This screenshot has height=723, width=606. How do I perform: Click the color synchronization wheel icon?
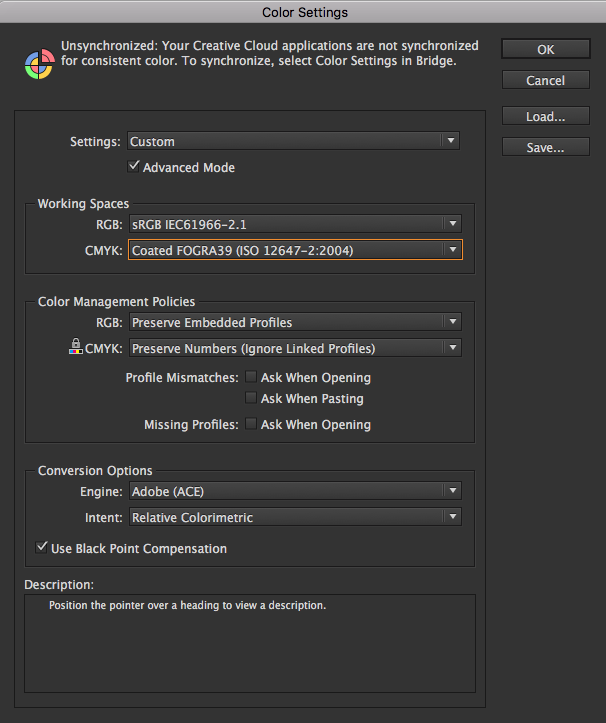[x=39, y=64]
